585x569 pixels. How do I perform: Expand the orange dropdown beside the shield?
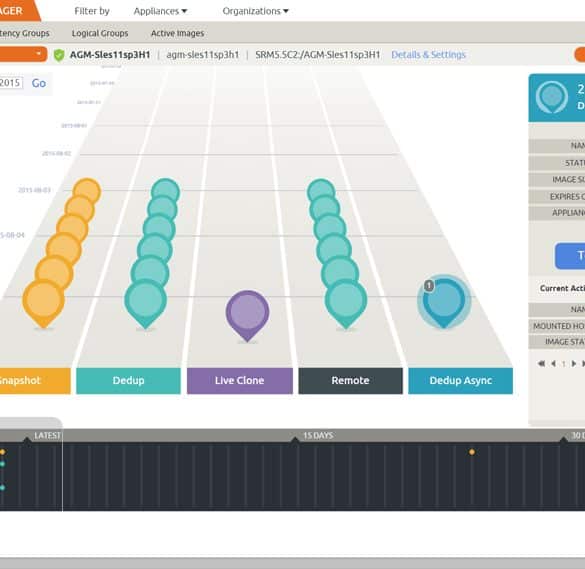tap(23, 54)
